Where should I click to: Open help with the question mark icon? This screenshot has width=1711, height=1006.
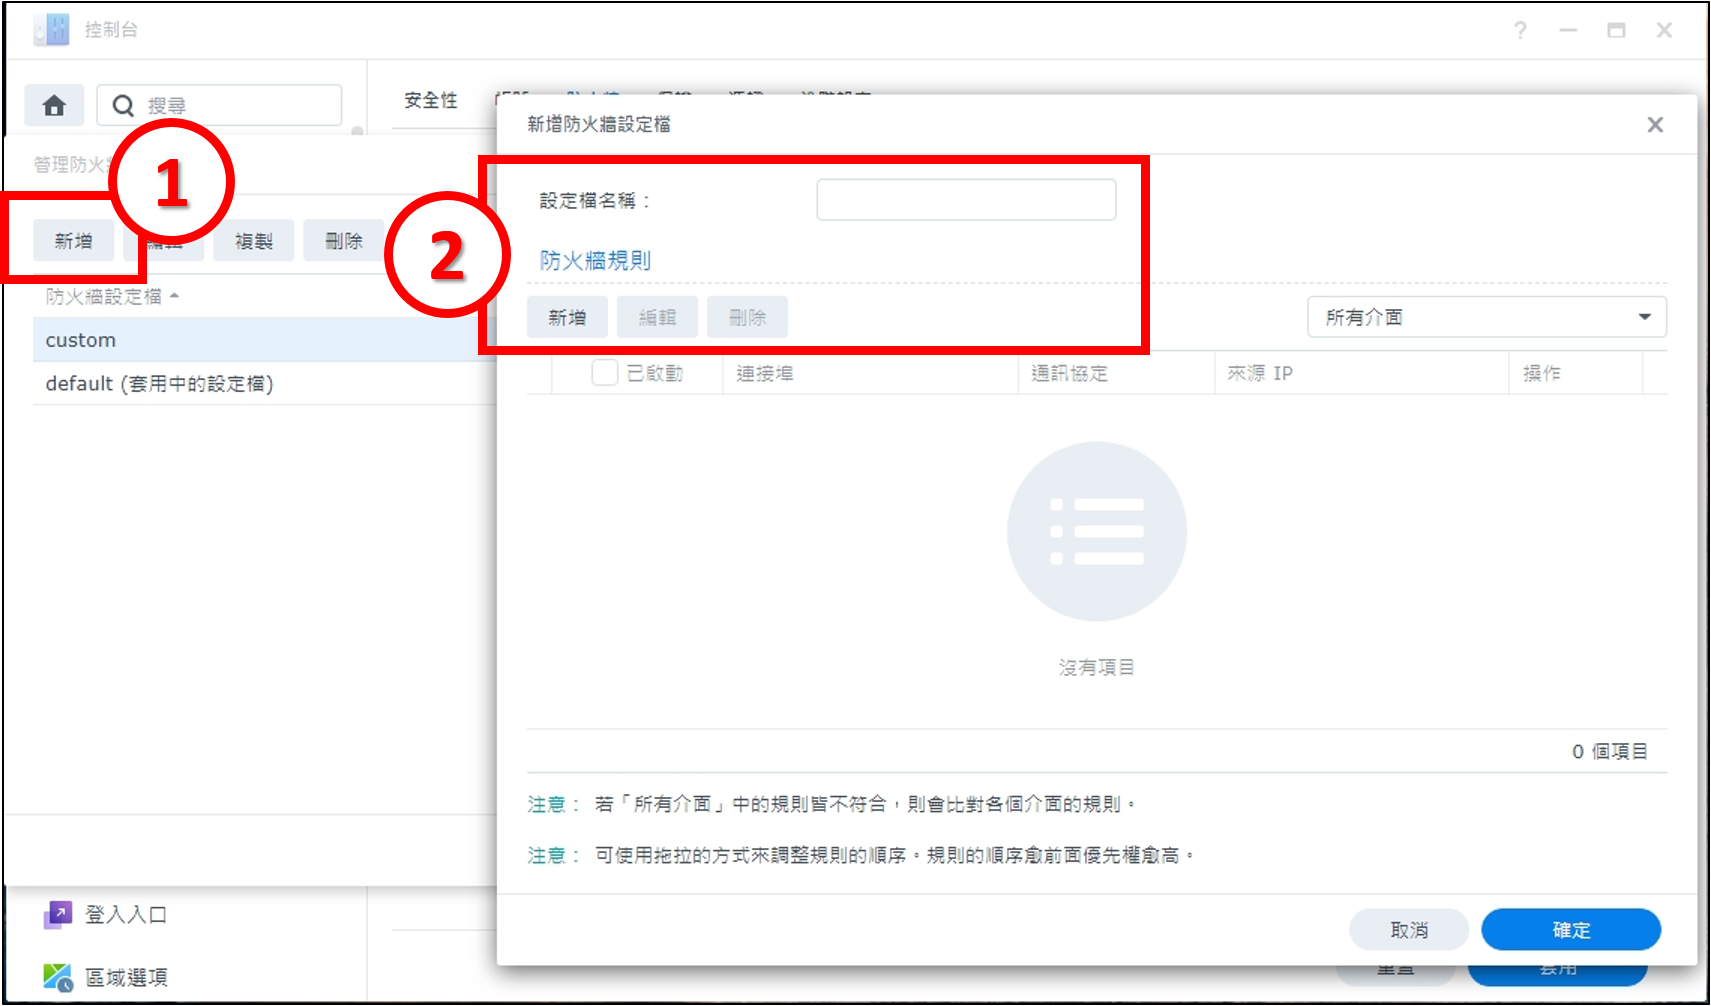pos(1520,30)
